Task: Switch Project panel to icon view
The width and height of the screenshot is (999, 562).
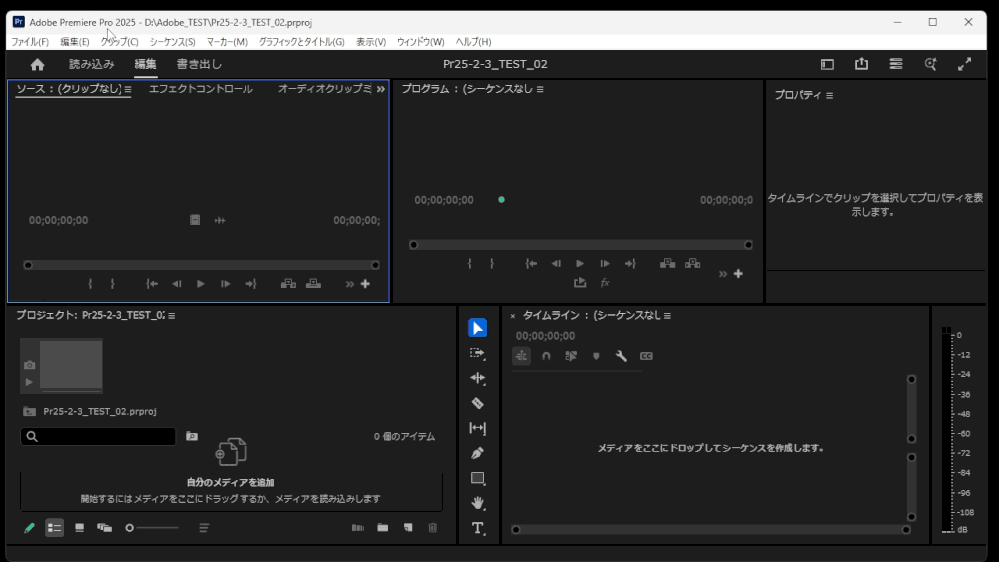Action: tap(79, 528)
